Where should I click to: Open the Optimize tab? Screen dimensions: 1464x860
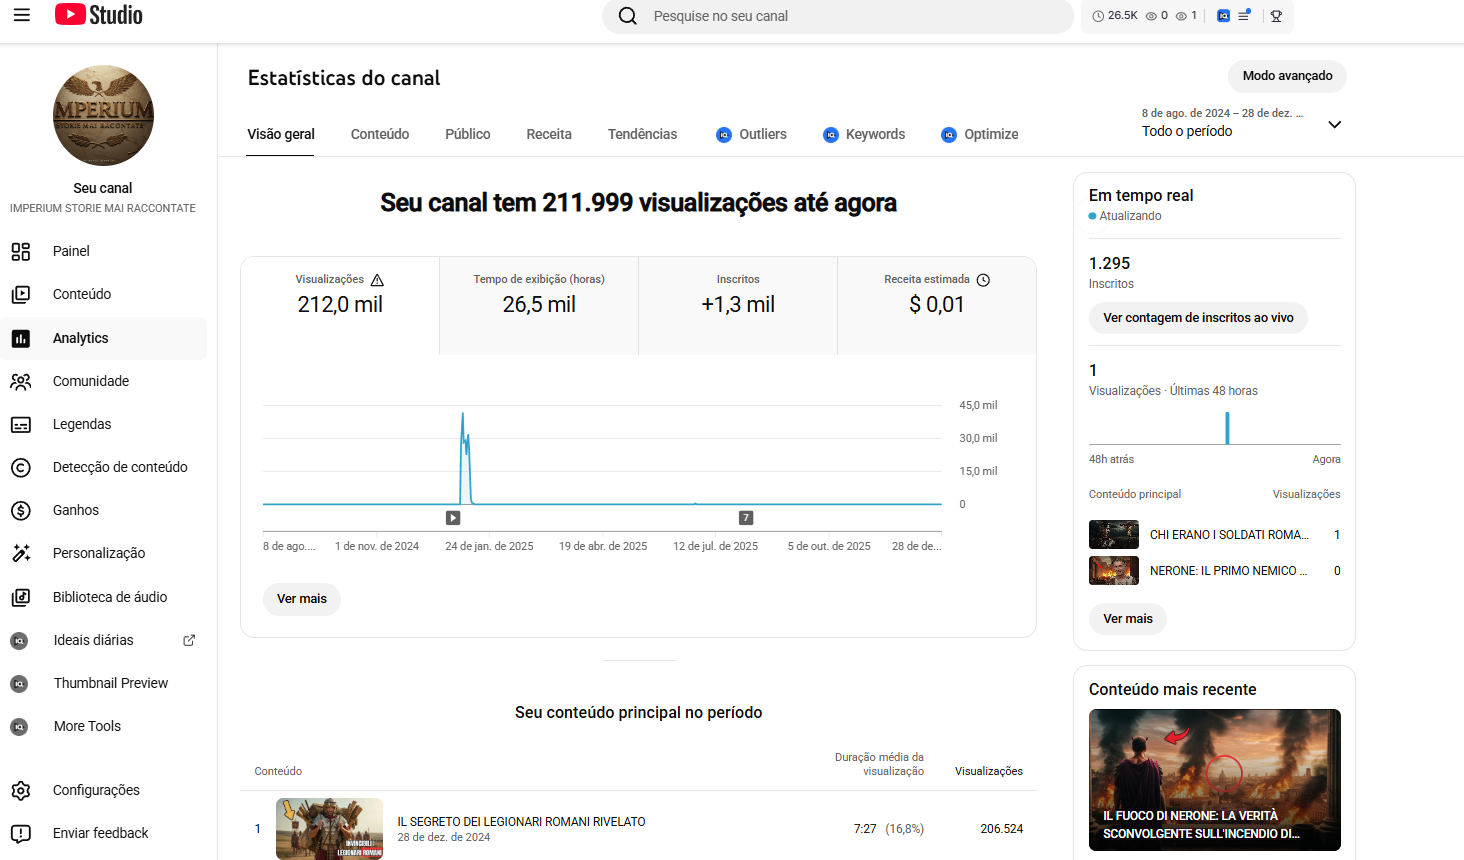click(980, 134)
